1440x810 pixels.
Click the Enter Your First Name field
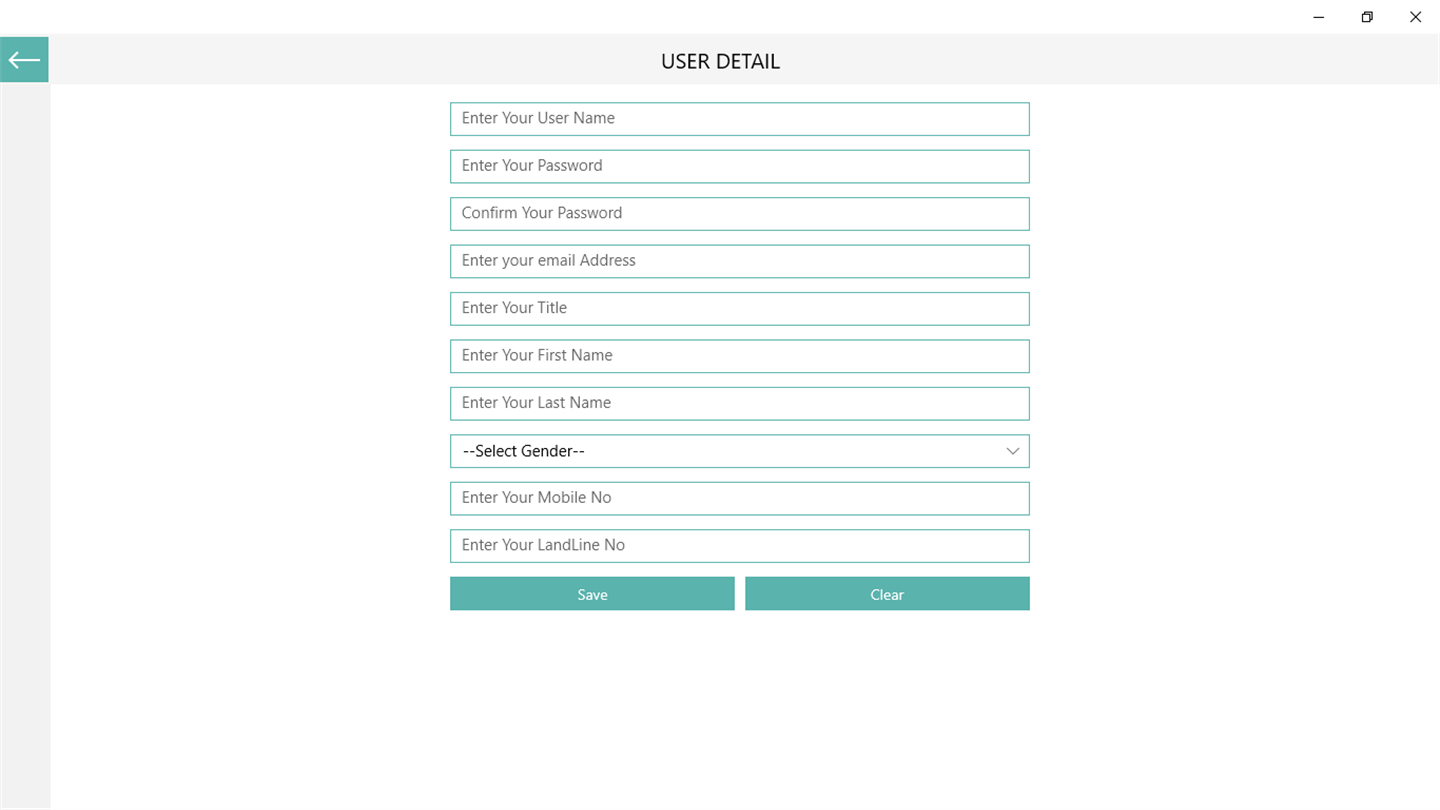click(739, 356)
